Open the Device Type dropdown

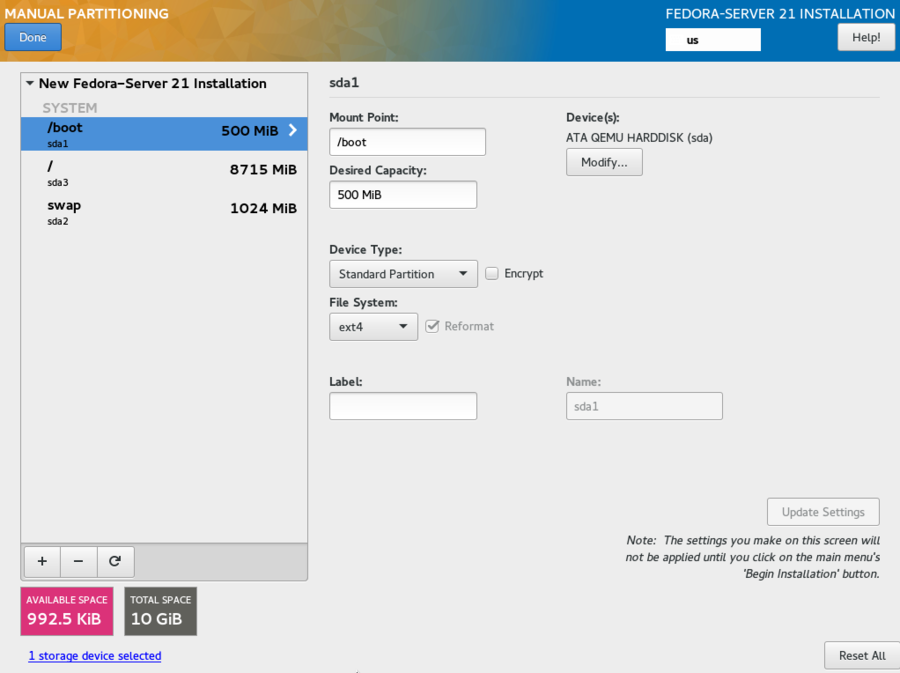tap(403, 273)
